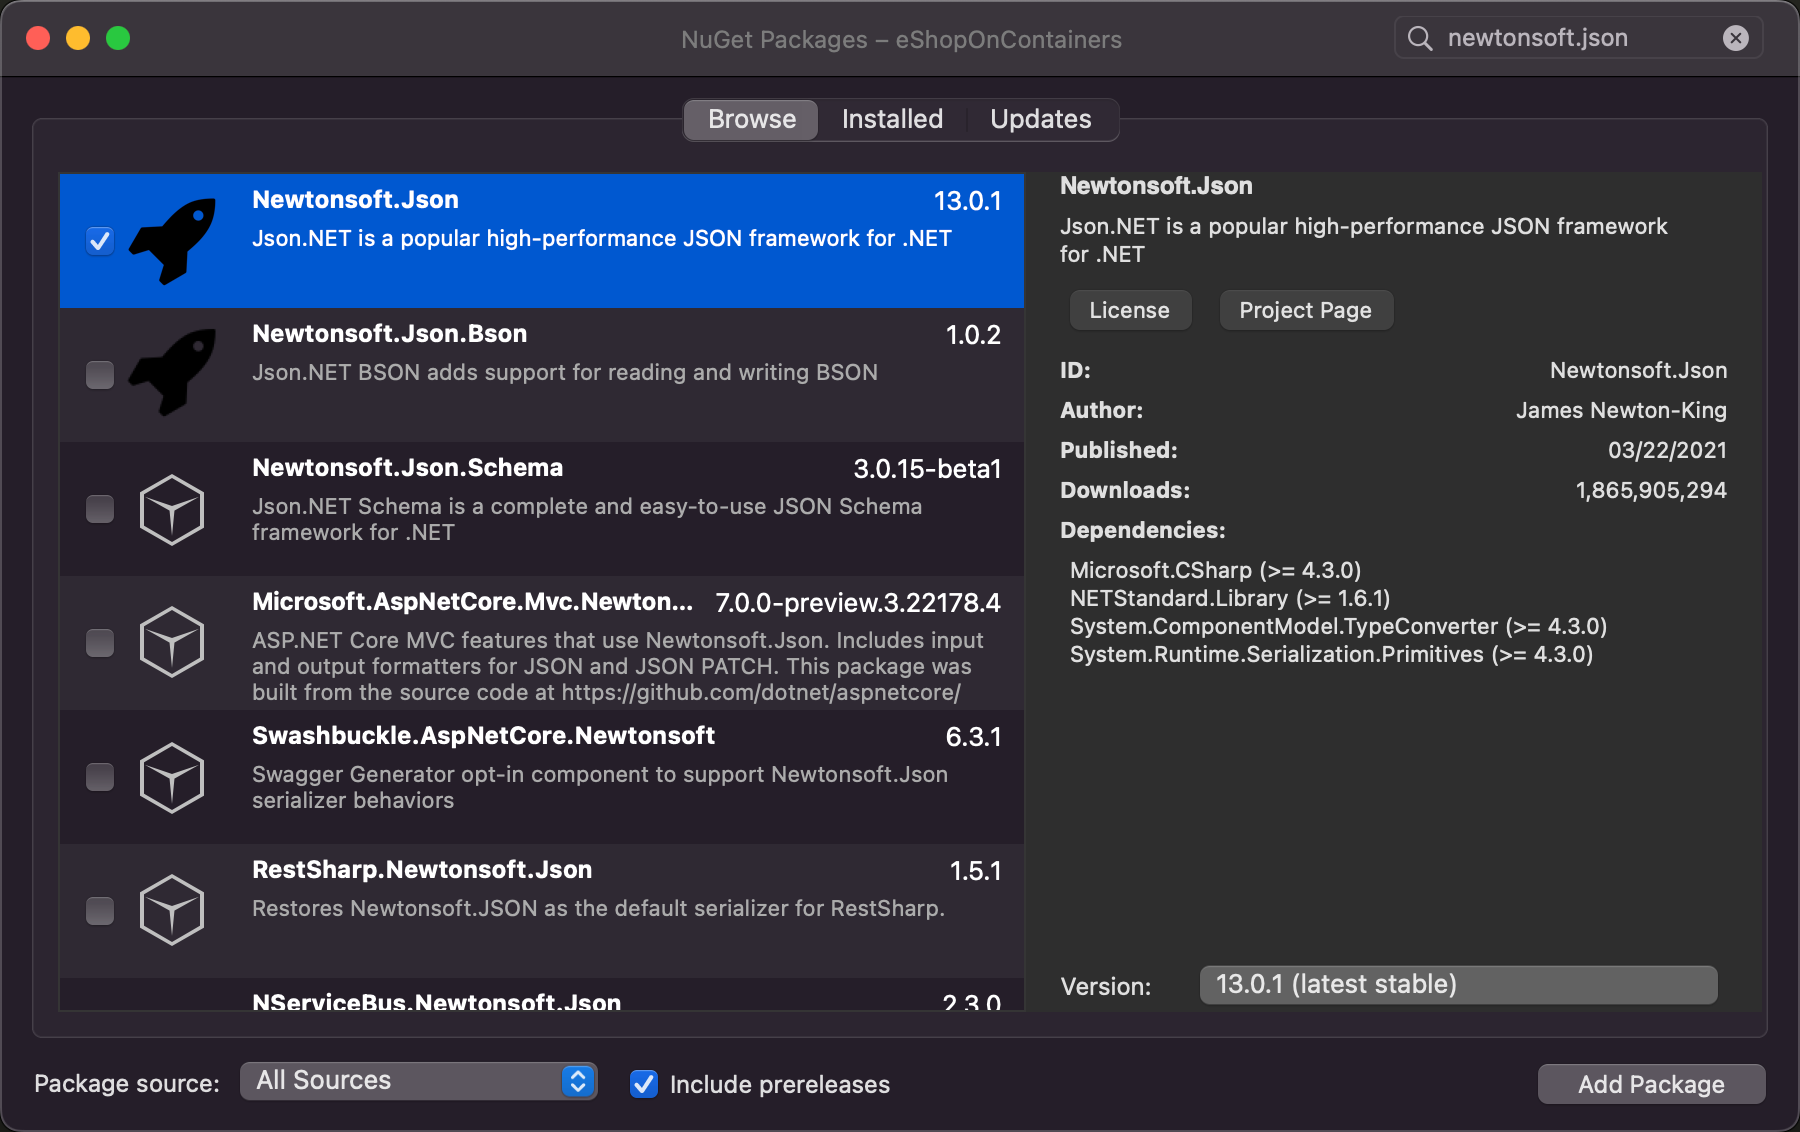Image resolution: width=1800 pixels, height=1132 pixels.
Task: Select the NServiceBus.Newtonsoft.Json package row
Action: (541, 995)
